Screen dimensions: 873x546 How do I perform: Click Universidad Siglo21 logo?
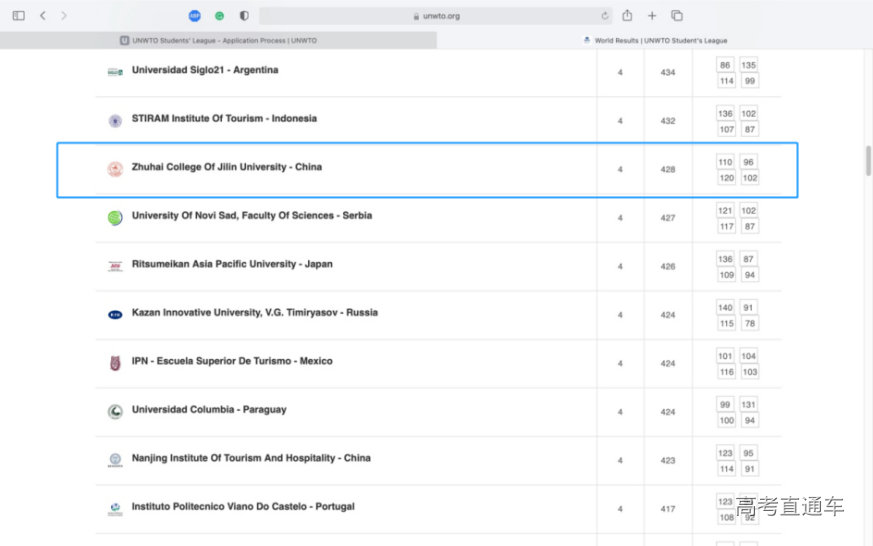115,71
